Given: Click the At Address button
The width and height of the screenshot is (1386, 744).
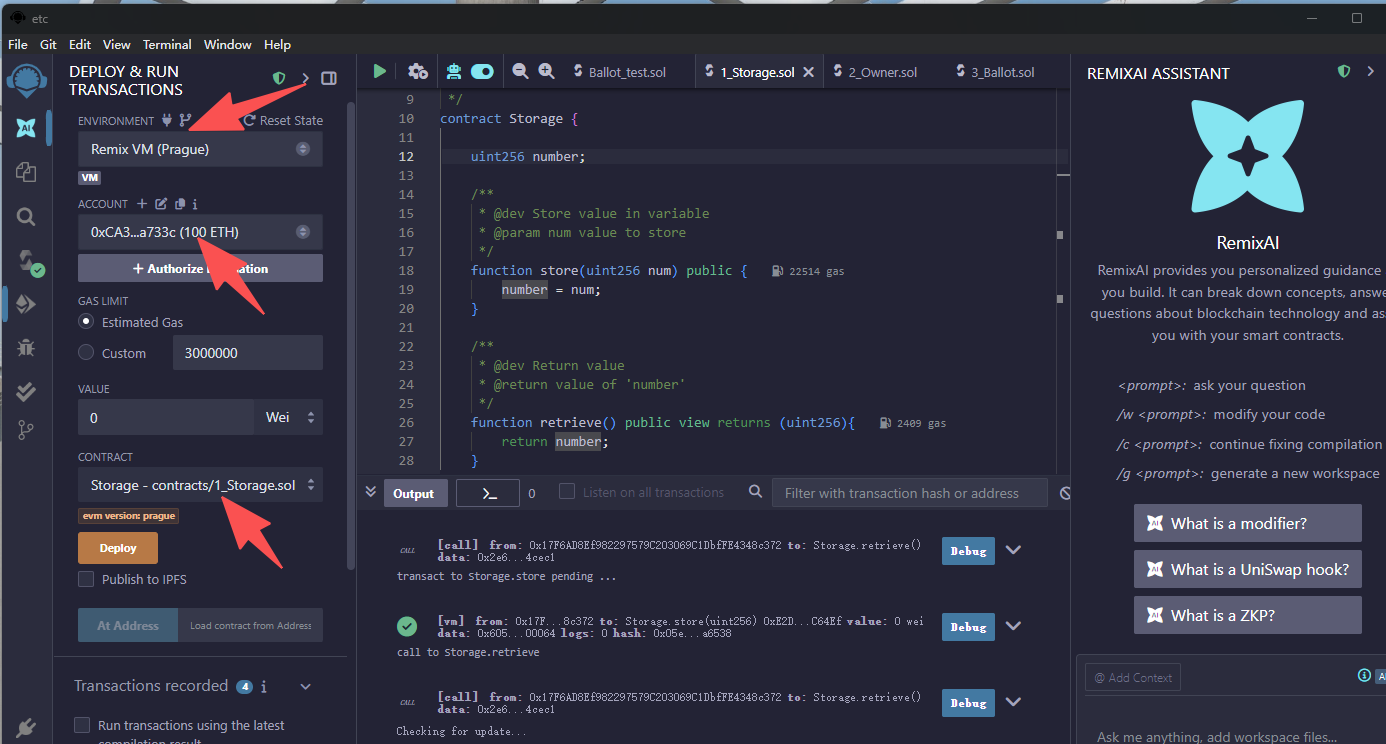Looking at the screenshot, I should [x=128, y=626].
